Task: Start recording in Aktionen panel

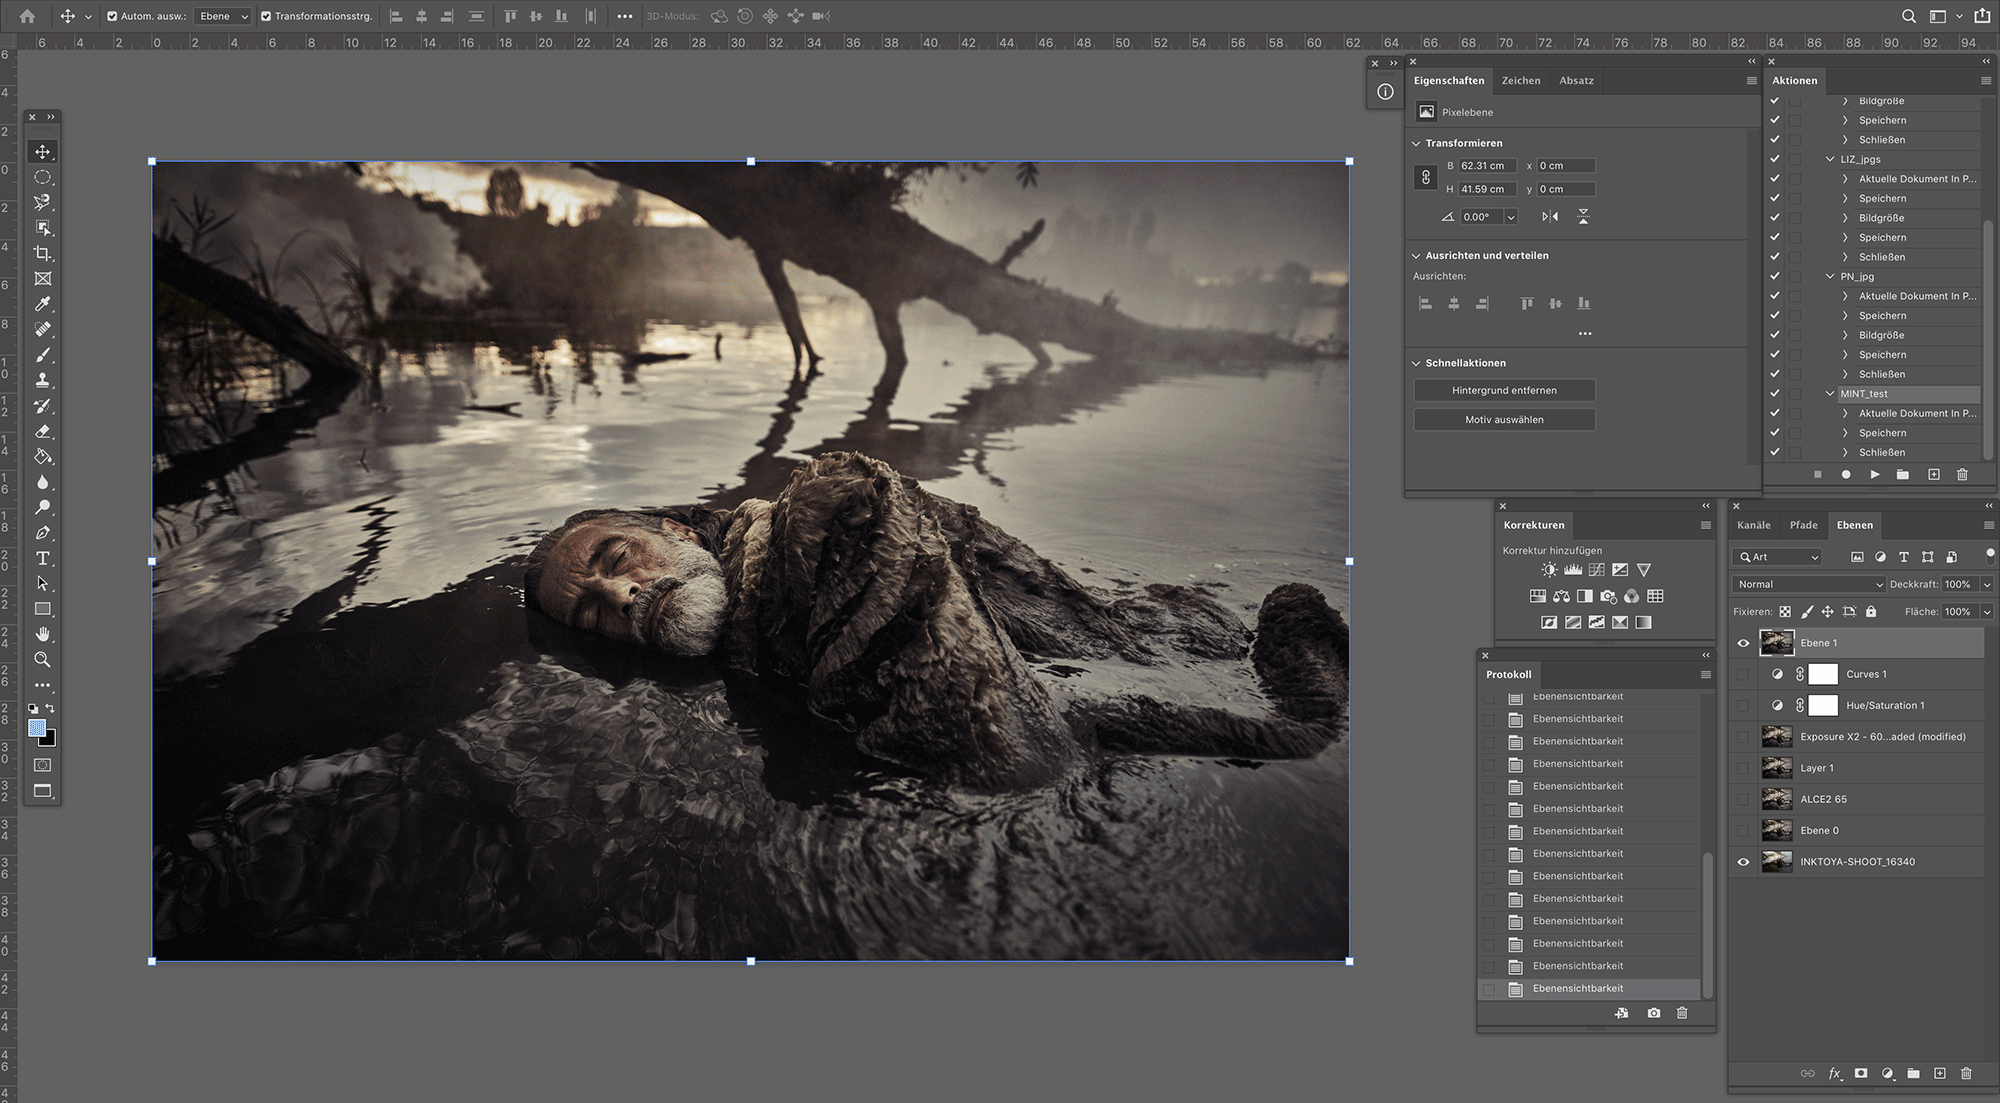Action: click(x=1846, y=474)
